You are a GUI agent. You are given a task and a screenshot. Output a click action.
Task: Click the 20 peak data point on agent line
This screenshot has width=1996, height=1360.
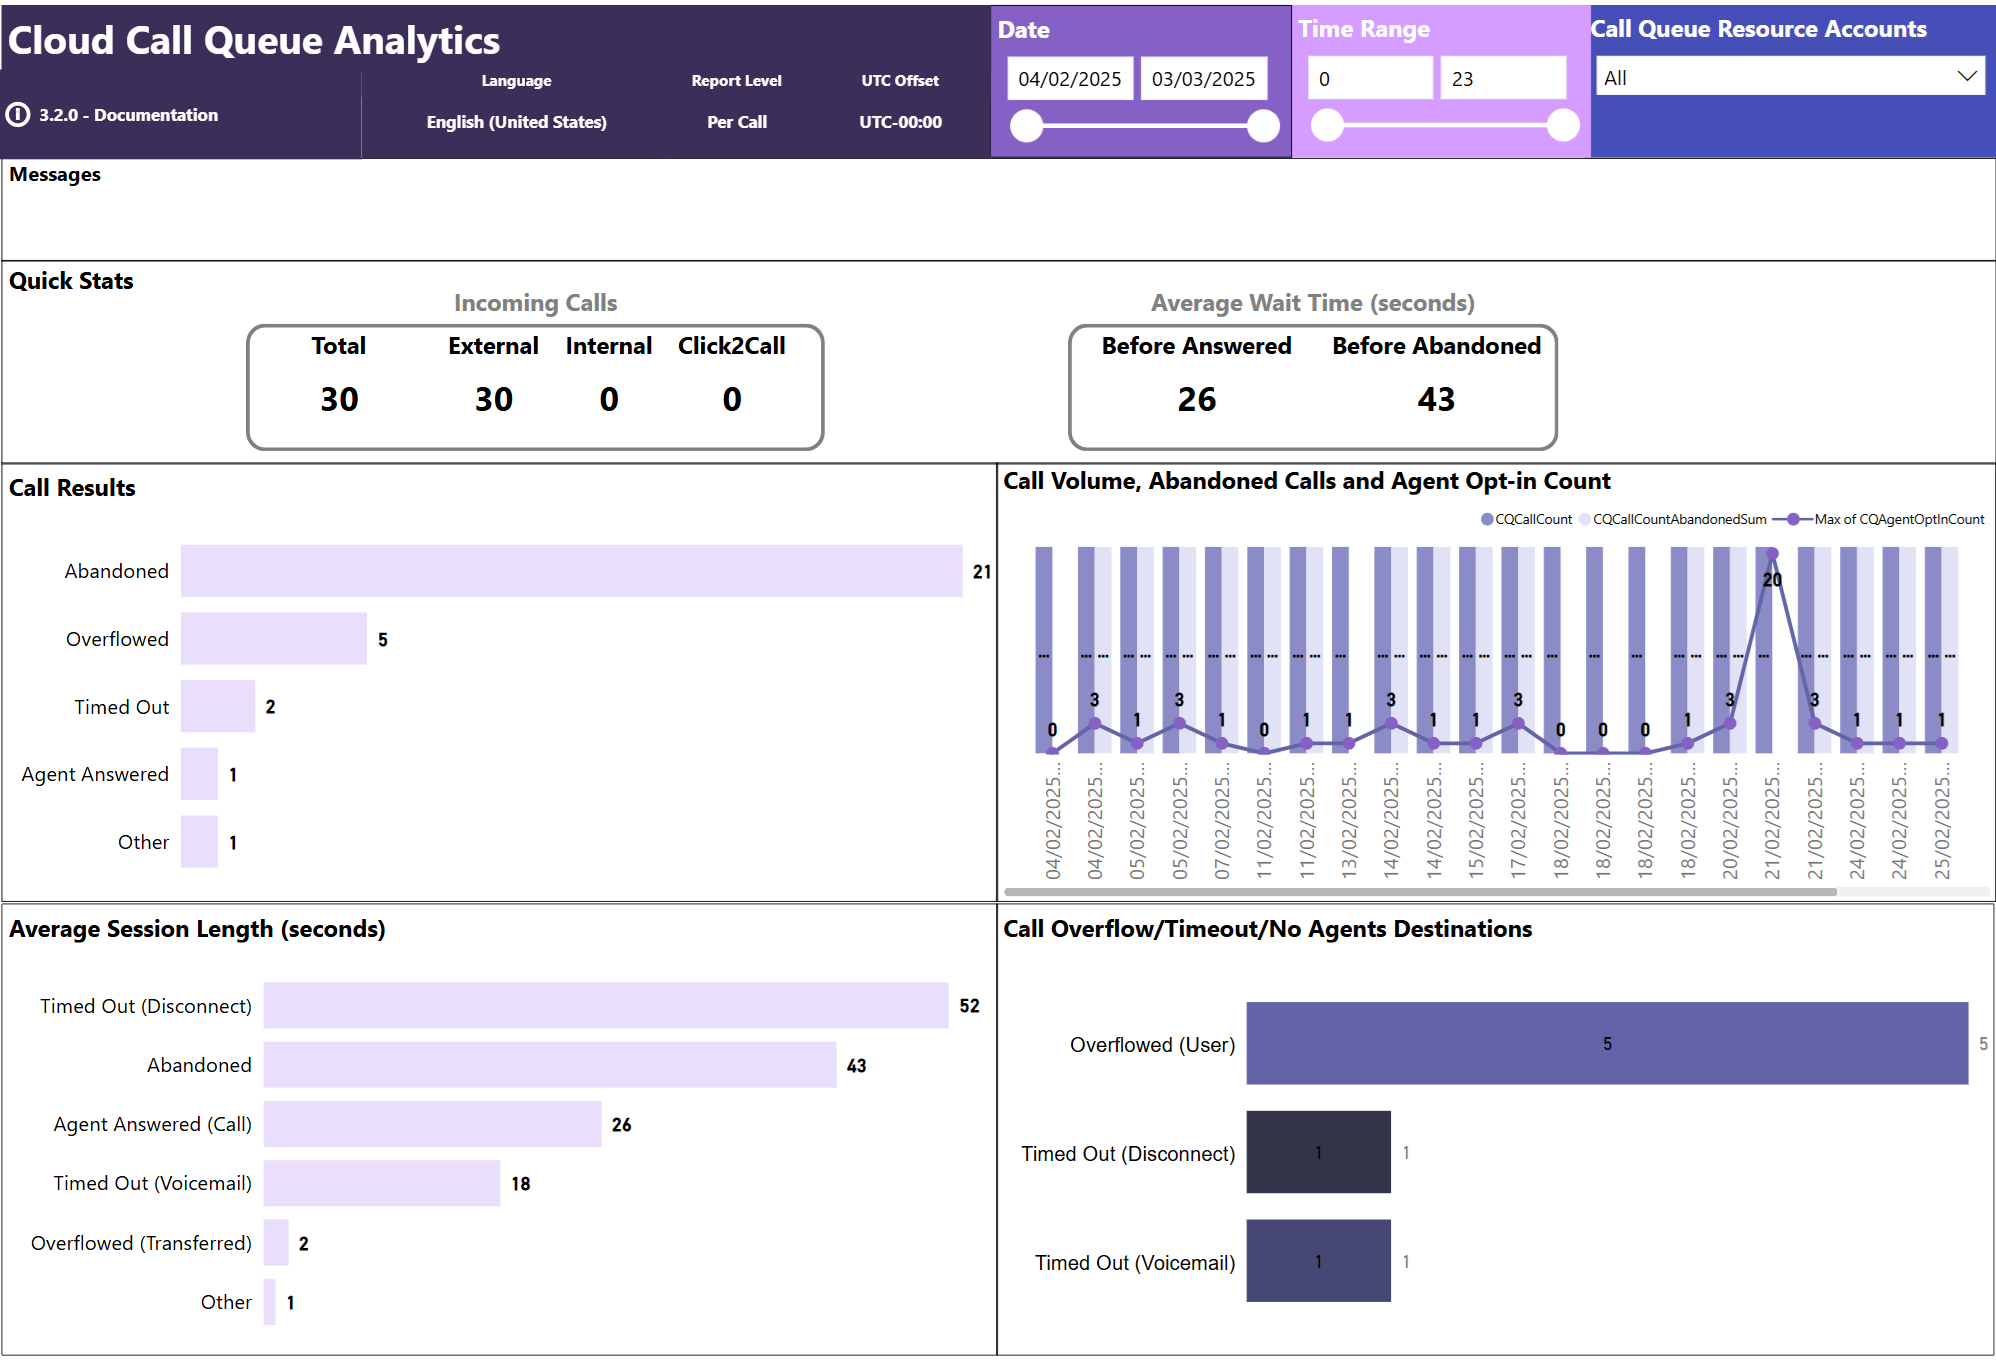pos(1772,554)
